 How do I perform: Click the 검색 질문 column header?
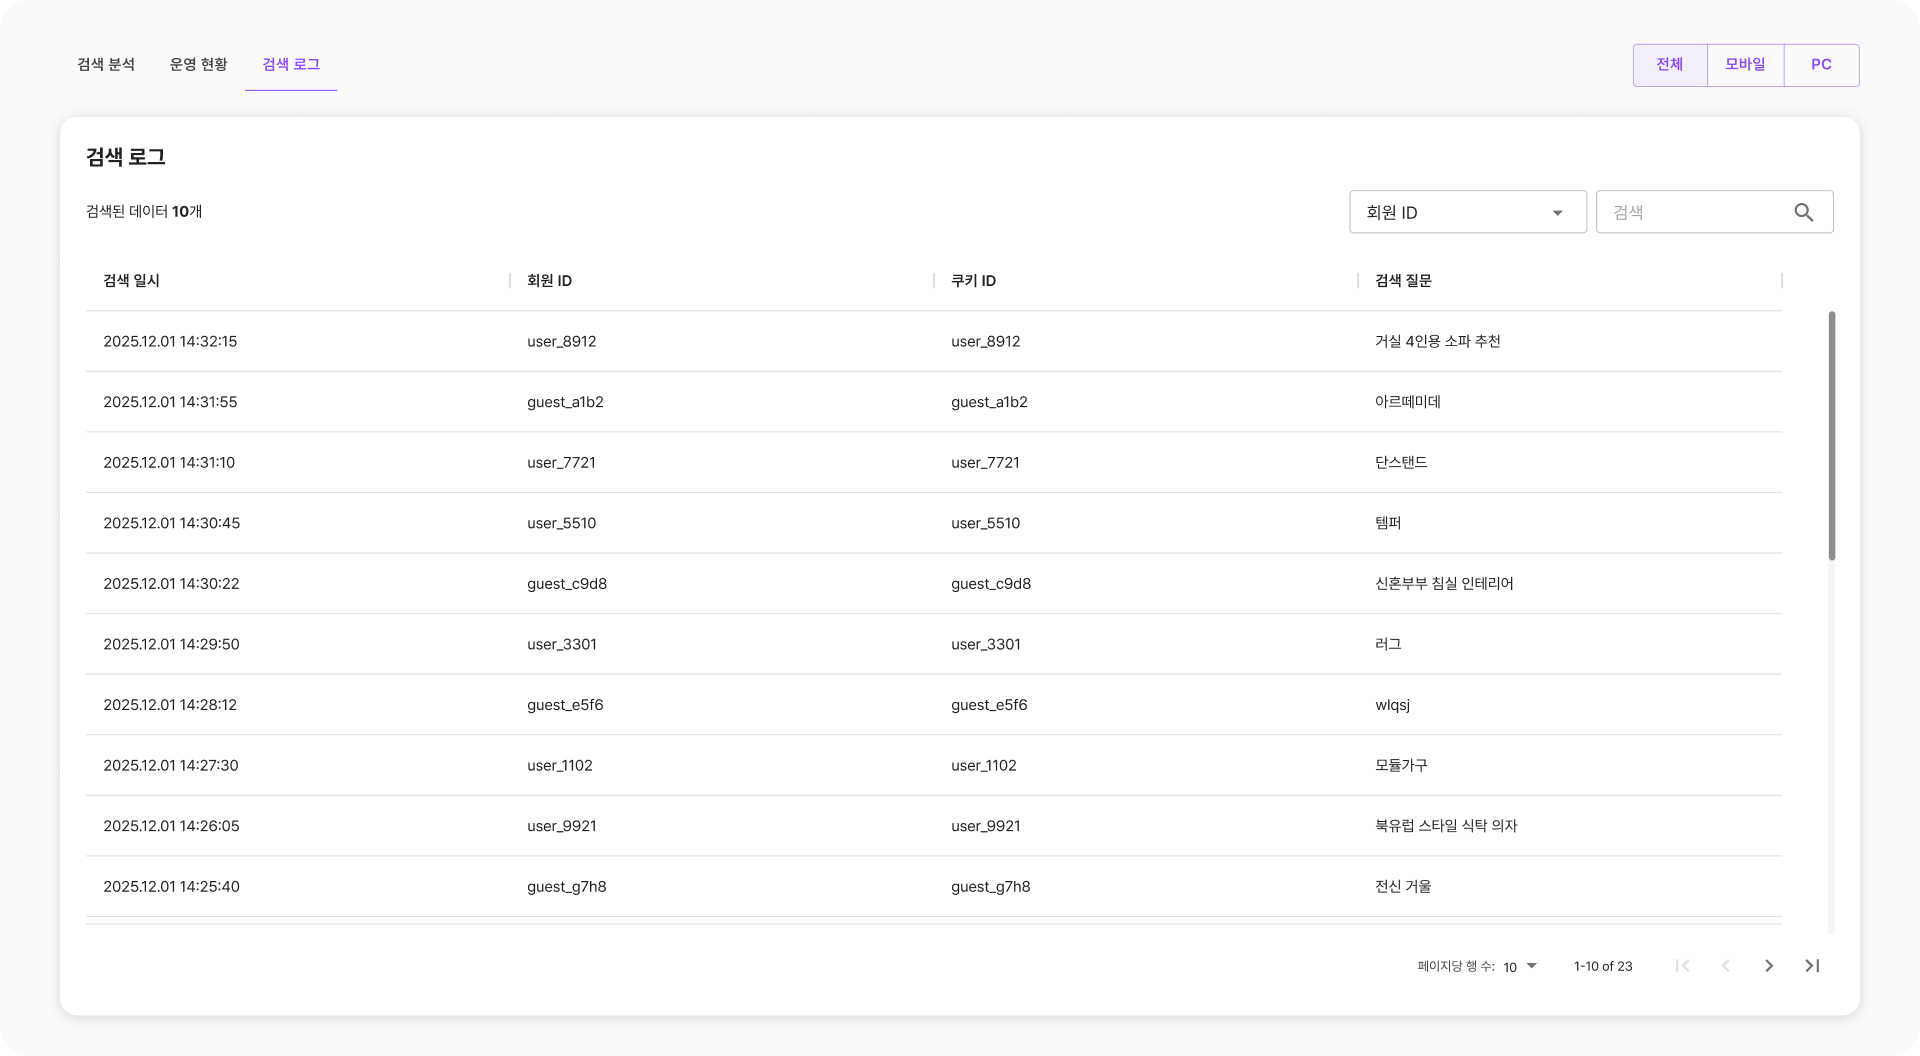[x=1403, y=281]
